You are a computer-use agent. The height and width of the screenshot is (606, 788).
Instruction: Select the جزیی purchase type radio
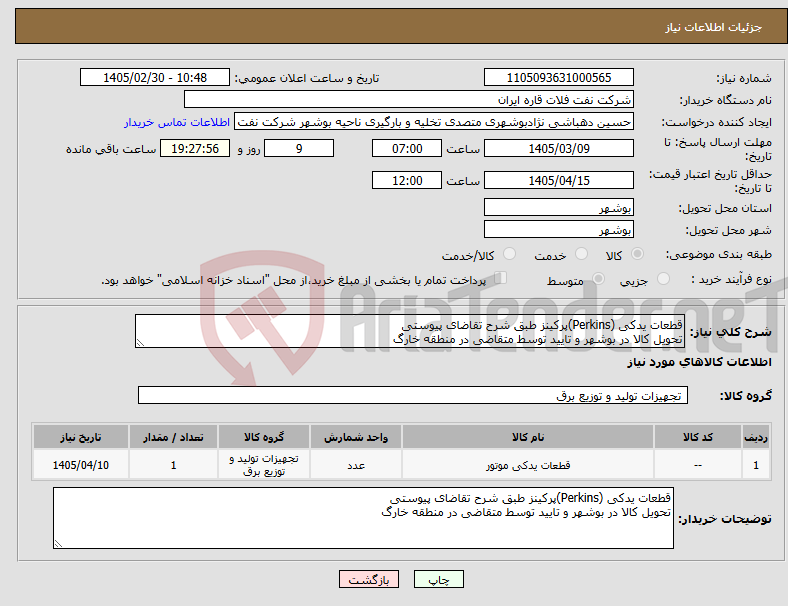[663, 279]
